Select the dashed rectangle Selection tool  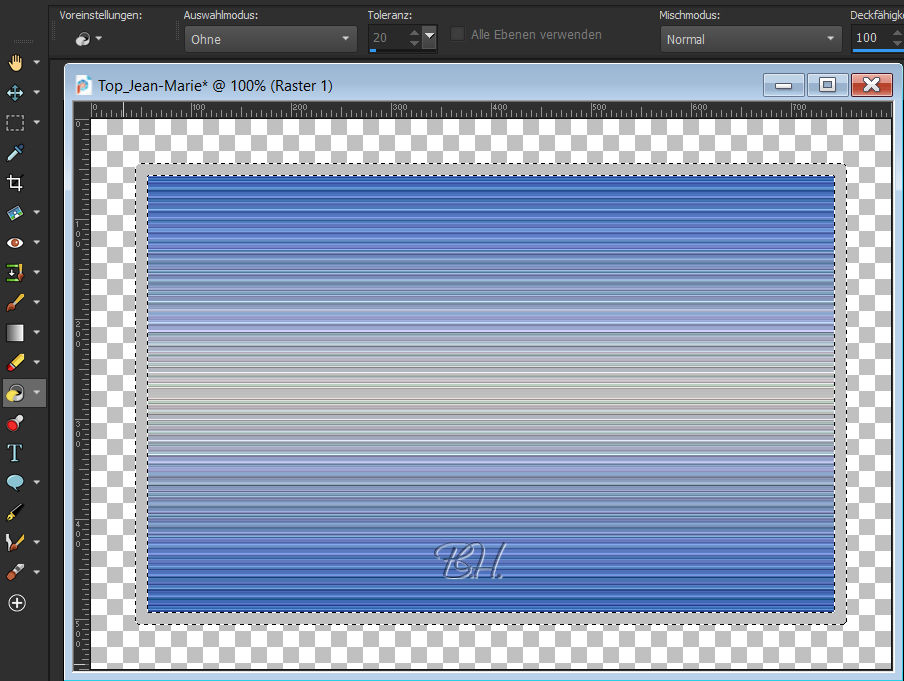click(15, 122)
